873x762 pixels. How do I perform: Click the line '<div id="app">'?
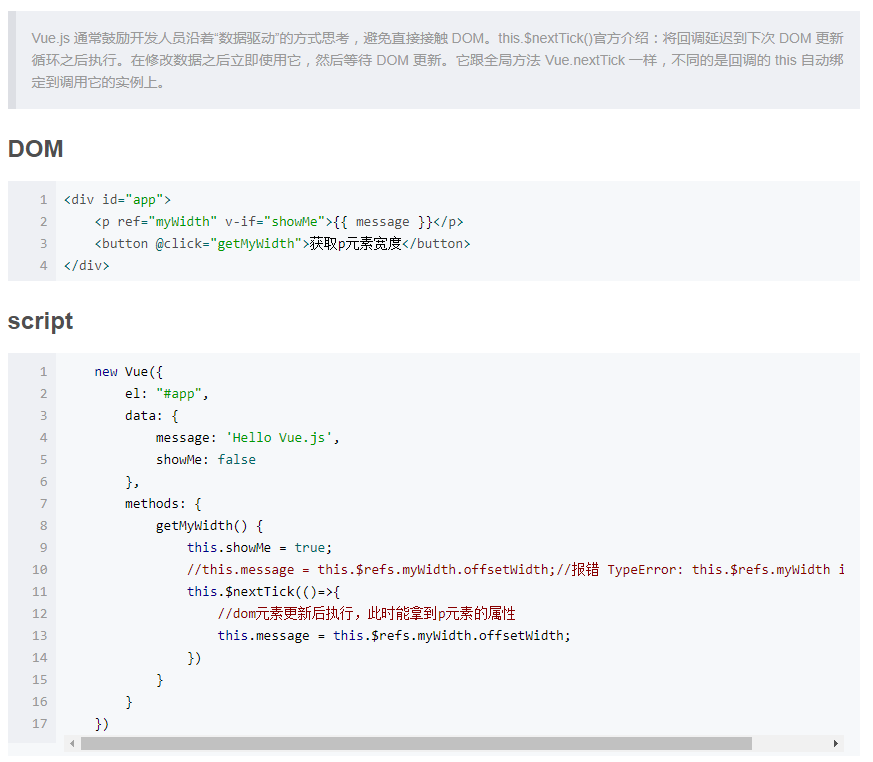click(117, 200)
